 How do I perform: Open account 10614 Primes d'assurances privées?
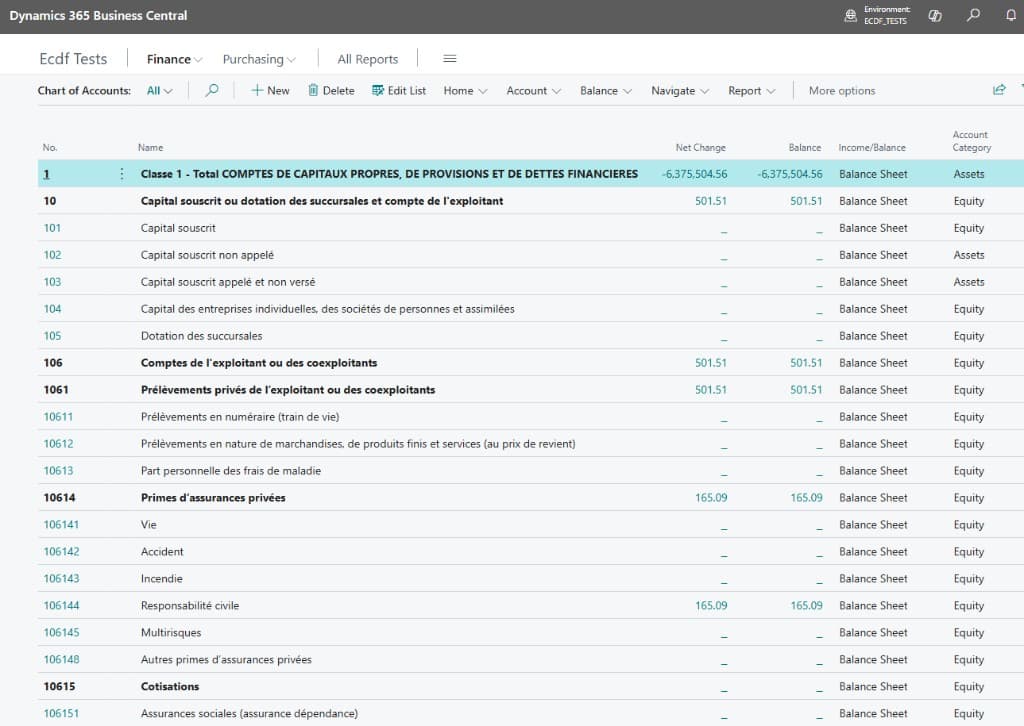click(57, 497)
